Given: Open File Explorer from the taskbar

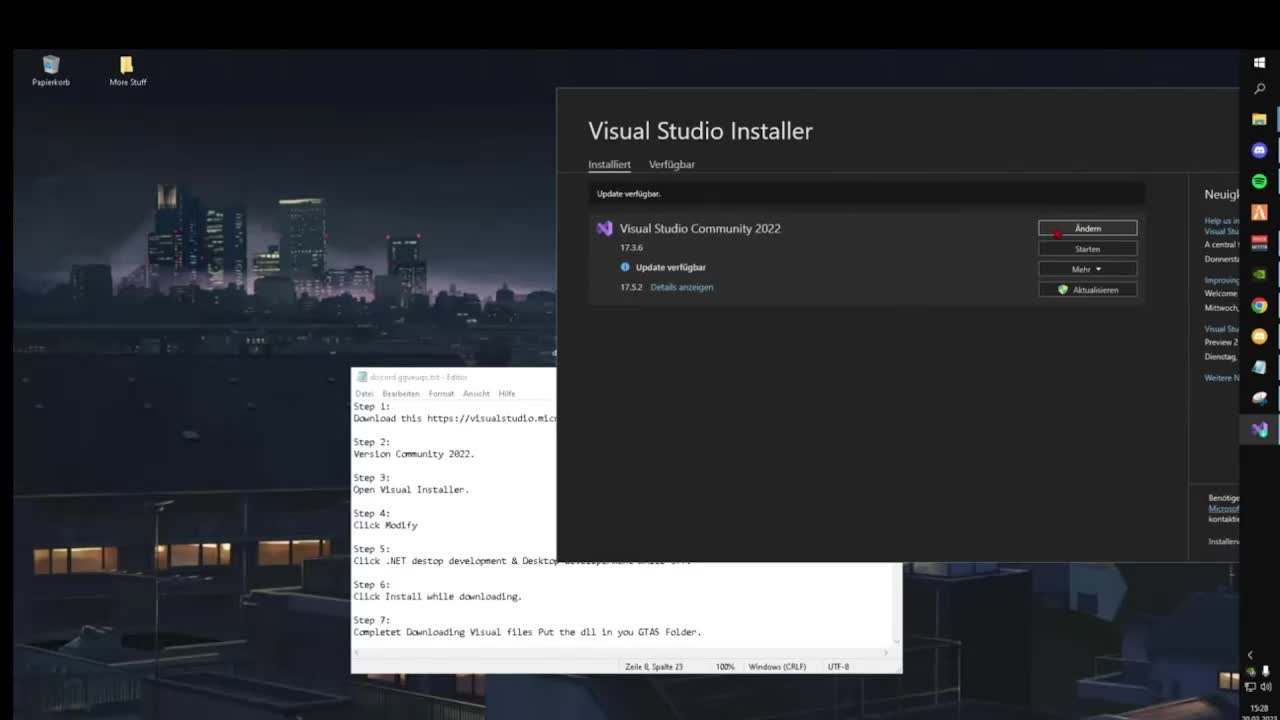Looking at the screenshot, I should tap(1259, 119).
